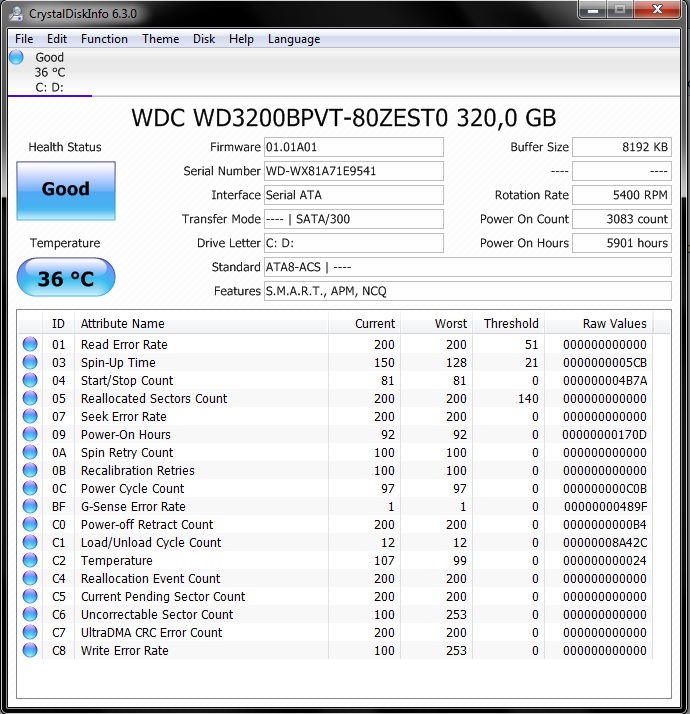Click status orb for Spin-Up Time
Viewport: 690px width, 714px height.
pyautogui.click(x=30, y=362)
